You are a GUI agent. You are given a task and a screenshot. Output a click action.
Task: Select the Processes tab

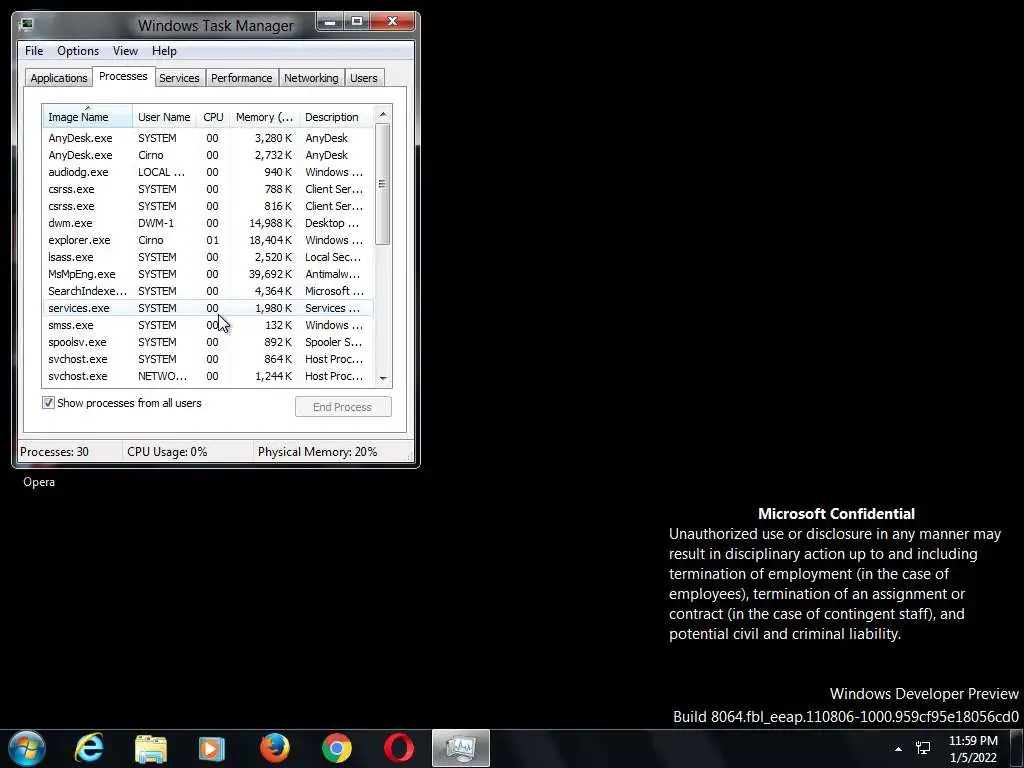123,76
